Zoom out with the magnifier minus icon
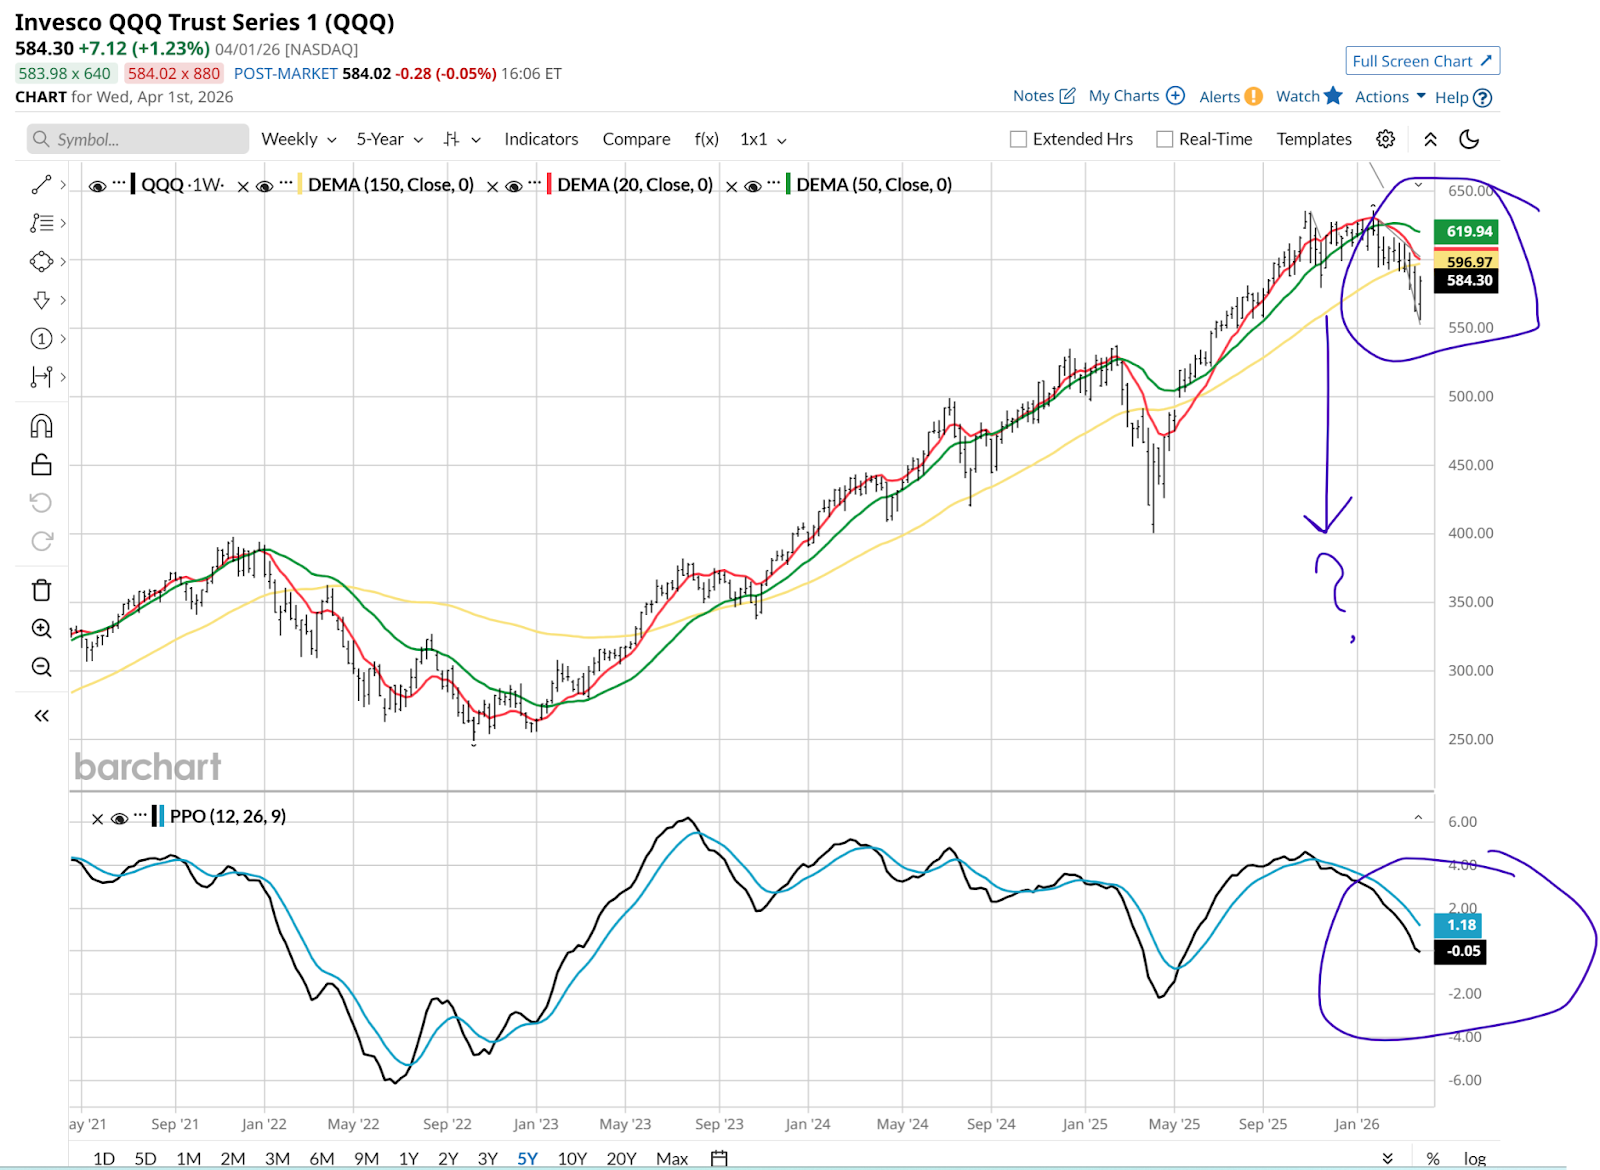1600x1170 pixels. click(41, 667)
